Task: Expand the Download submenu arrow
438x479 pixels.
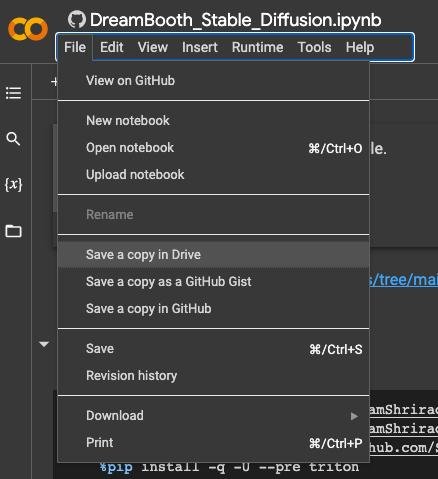Action: point(354,416)
